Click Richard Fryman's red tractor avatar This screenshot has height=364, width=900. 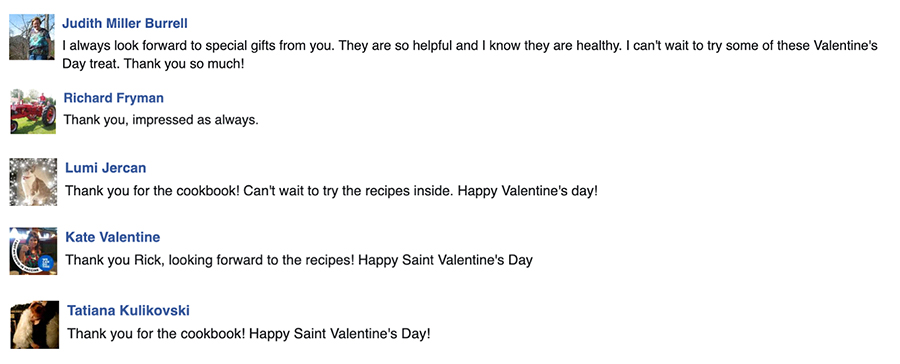[33, 111]
